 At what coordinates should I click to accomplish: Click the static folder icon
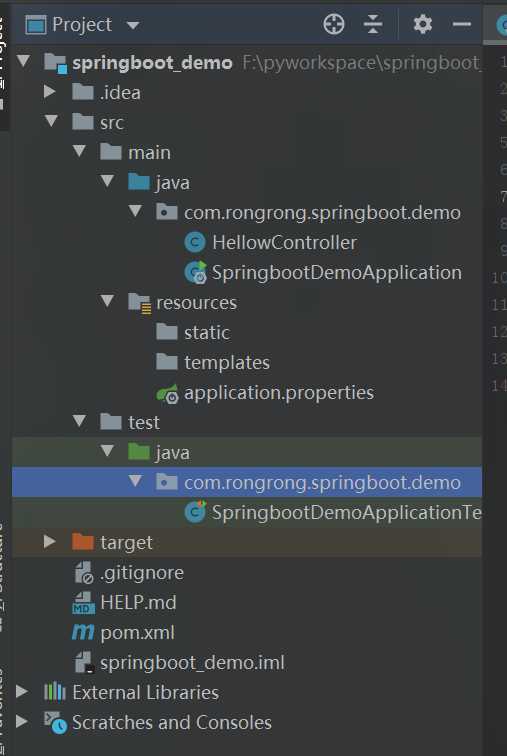(x=167, y=332)
